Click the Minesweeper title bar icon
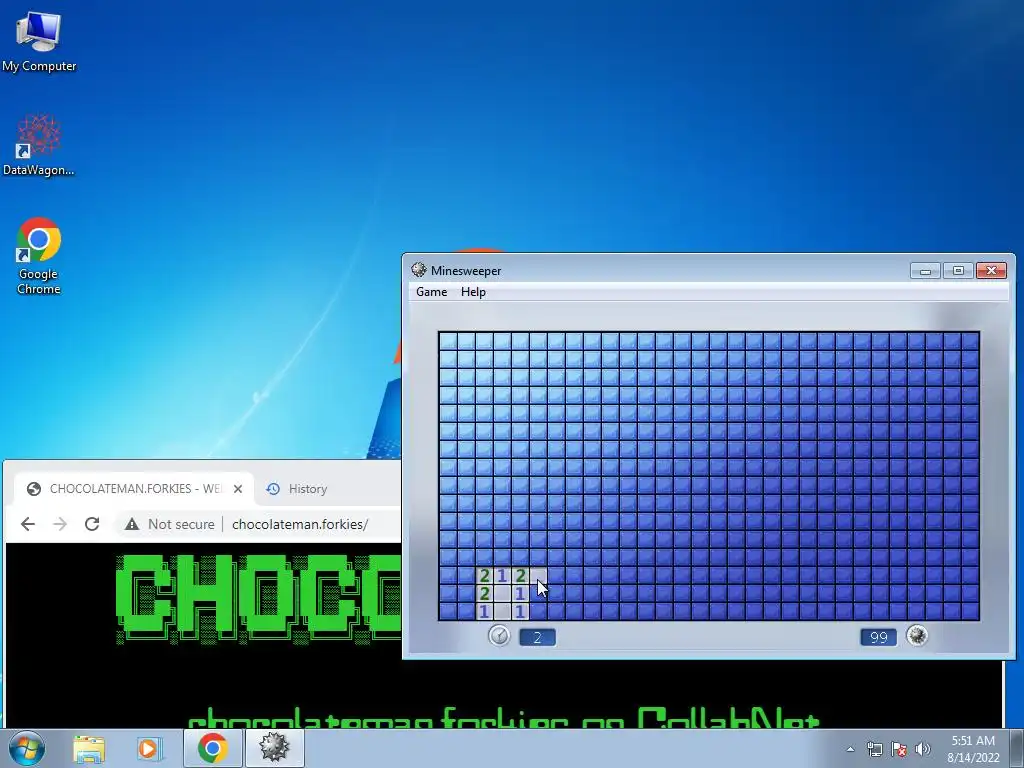The width and height of the screenshot is (1024, 768). click(419, 270)
